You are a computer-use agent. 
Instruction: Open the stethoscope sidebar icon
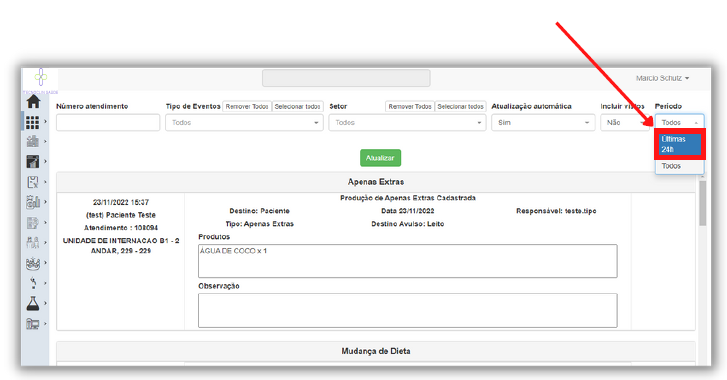coord(32,283)
